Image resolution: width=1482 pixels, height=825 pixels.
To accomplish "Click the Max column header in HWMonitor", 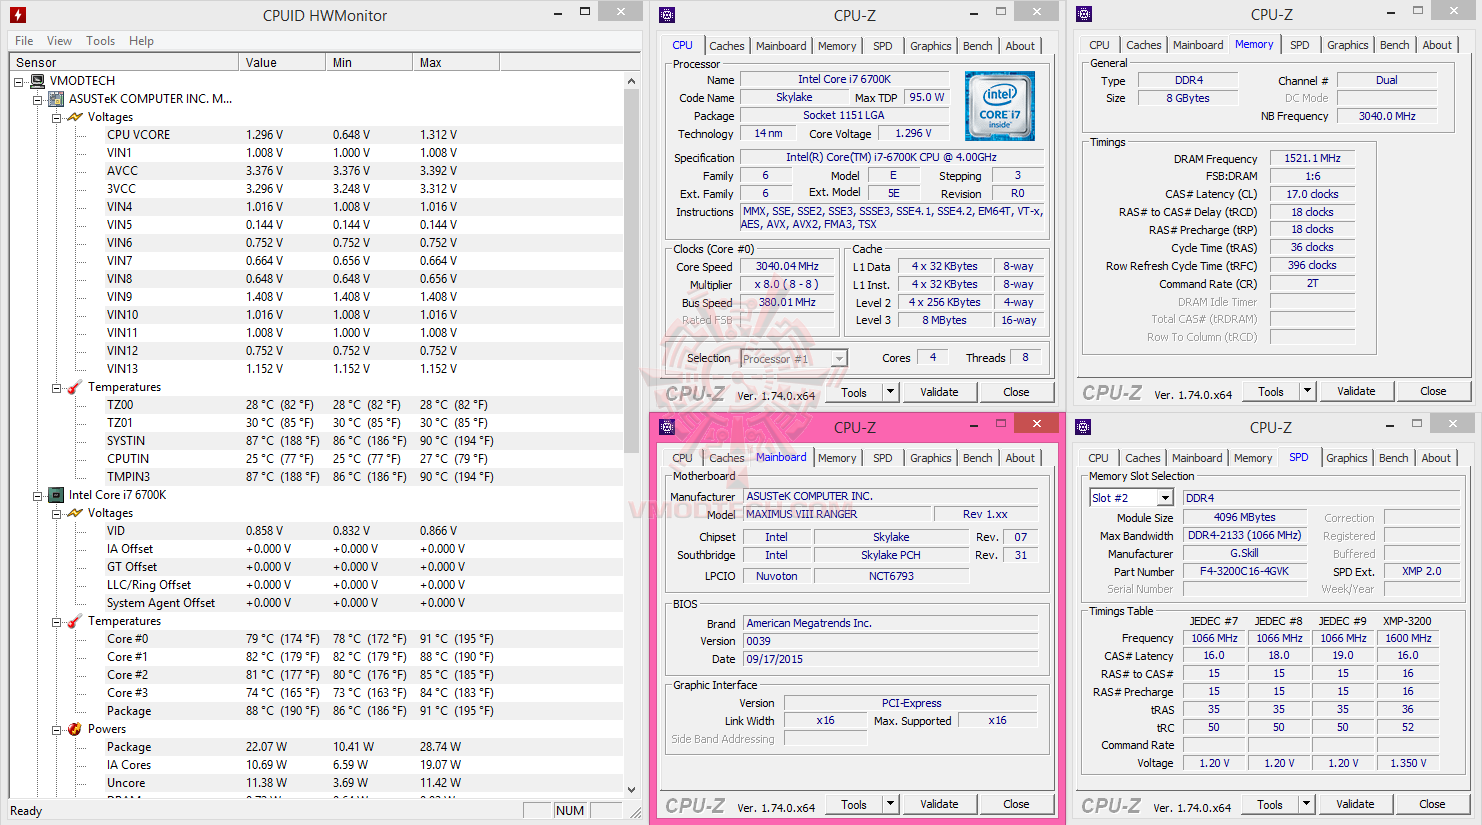I will point(457,62).
